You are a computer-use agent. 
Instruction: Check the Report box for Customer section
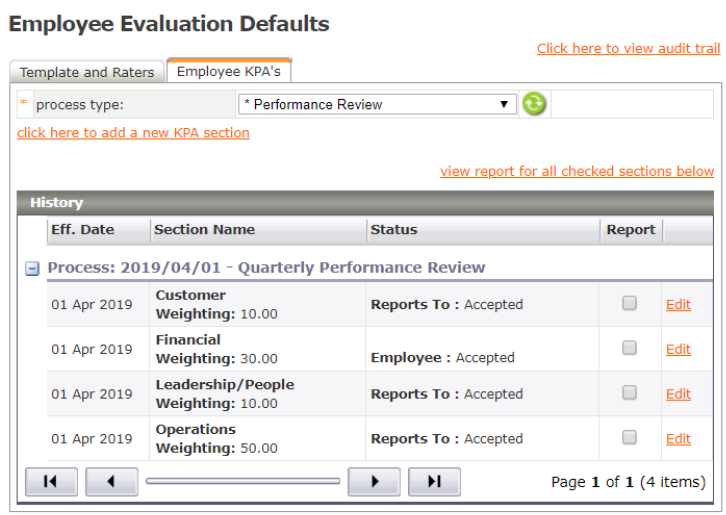tap(629, 303)
